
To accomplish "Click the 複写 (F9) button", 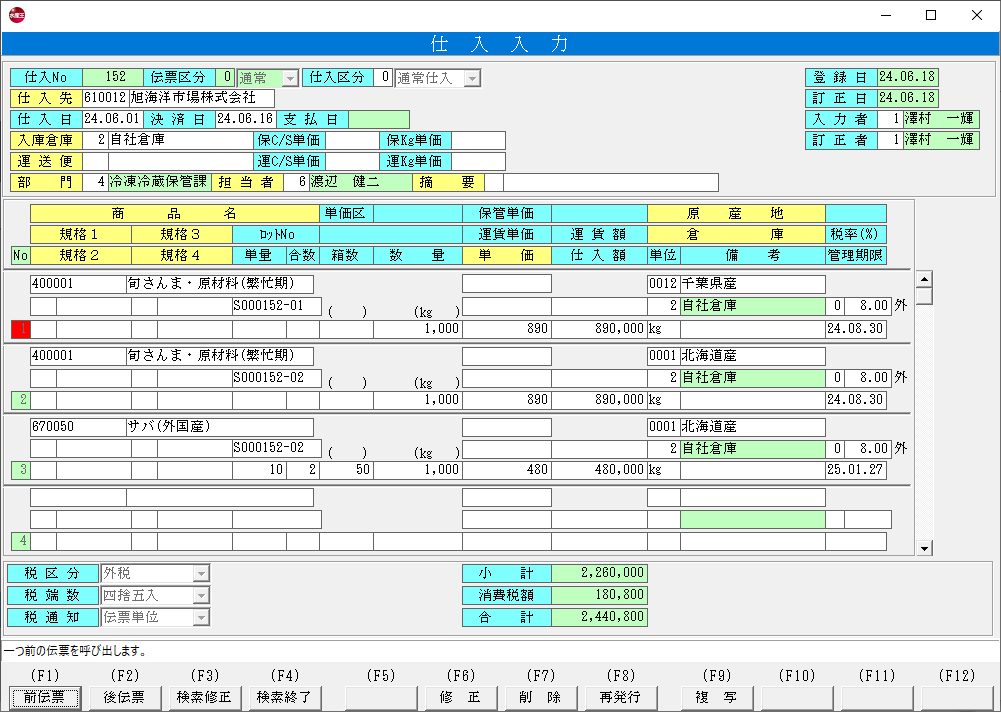I will [x=716, y=697].
